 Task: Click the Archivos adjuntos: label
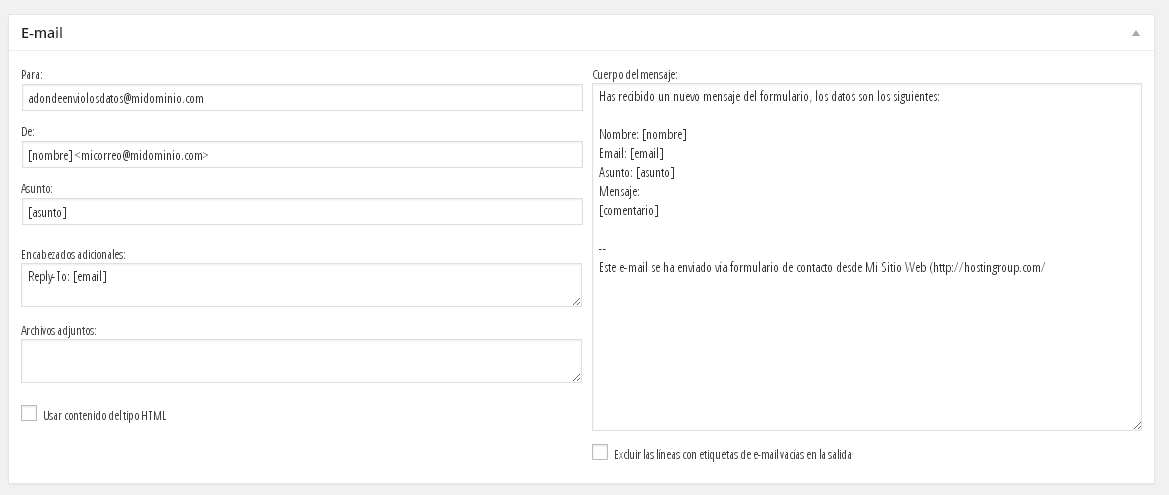[59, 330]
